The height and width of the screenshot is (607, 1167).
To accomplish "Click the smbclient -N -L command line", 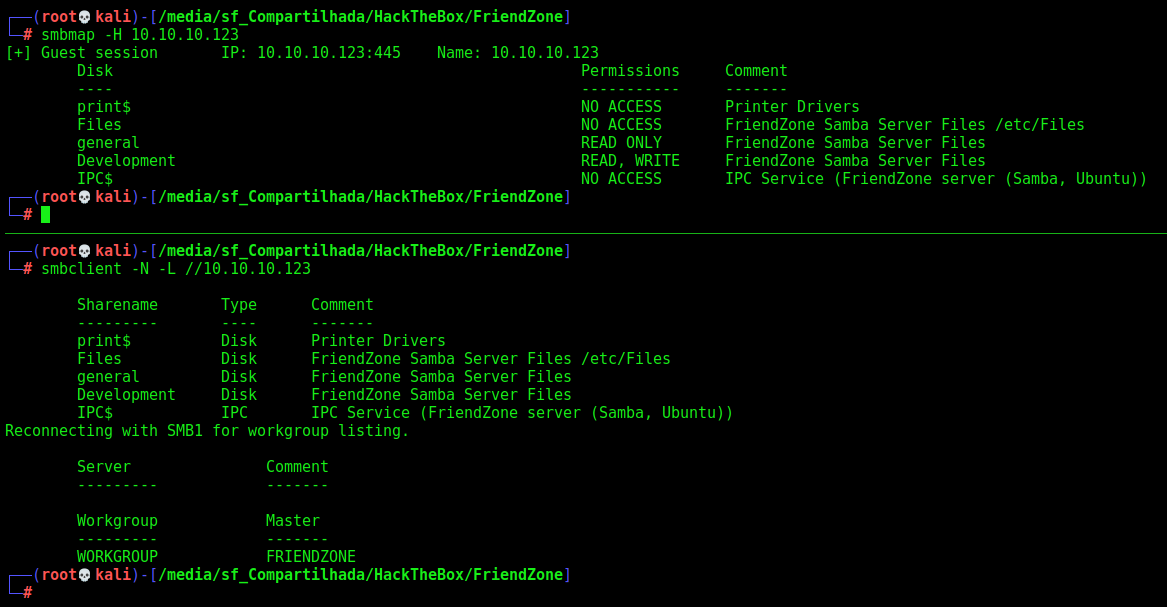I will [176, 269].
